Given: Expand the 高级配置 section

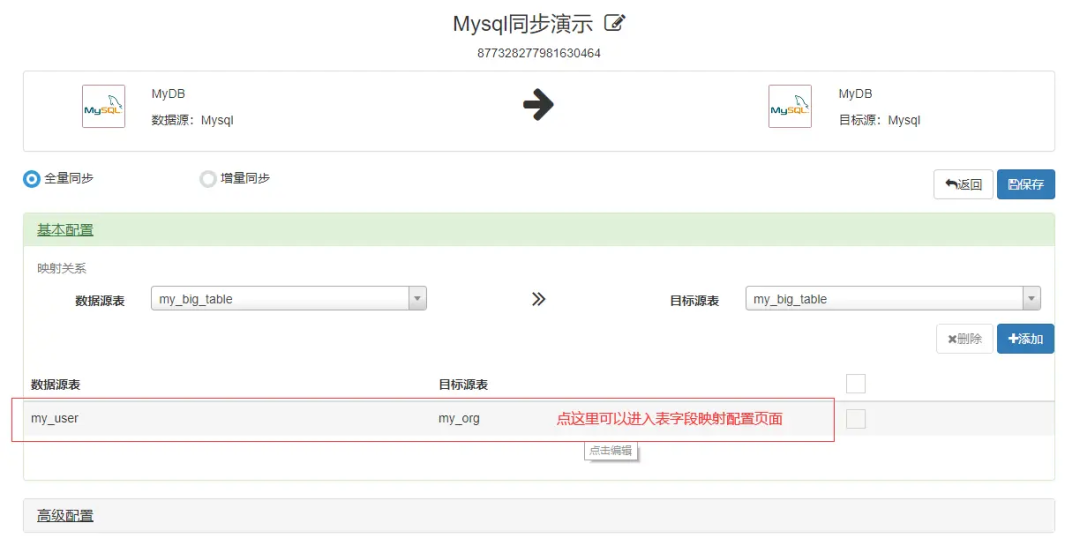Looking at the screenshot, I should pyautogui.click(x=65, y=516).
